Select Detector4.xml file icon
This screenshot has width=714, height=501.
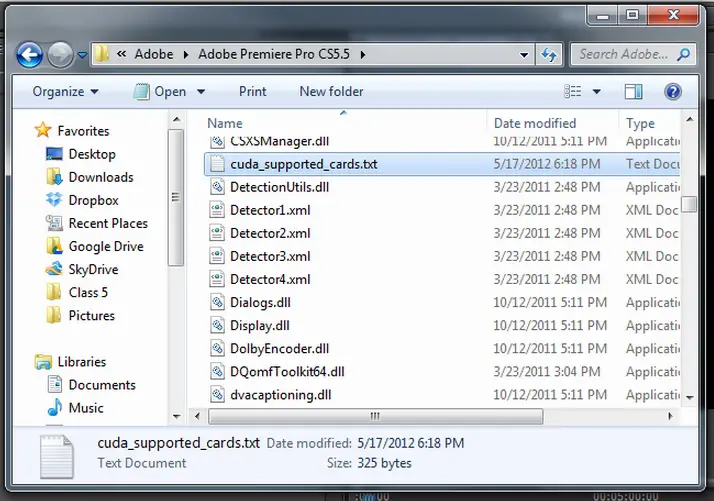pos(217,279)
